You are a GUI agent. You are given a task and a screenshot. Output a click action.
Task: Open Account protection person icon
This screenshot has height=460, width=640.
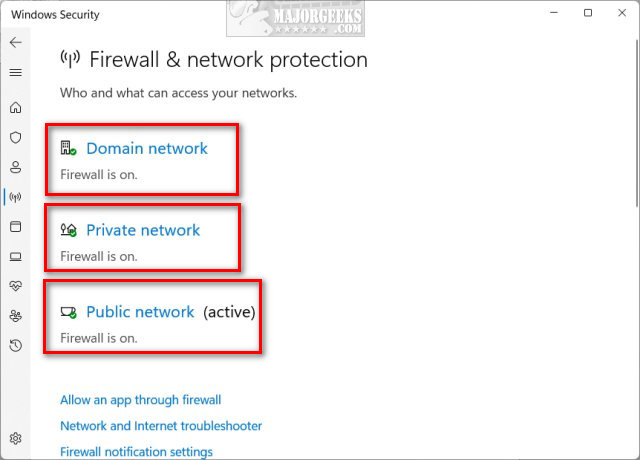(x=15, y=167)
